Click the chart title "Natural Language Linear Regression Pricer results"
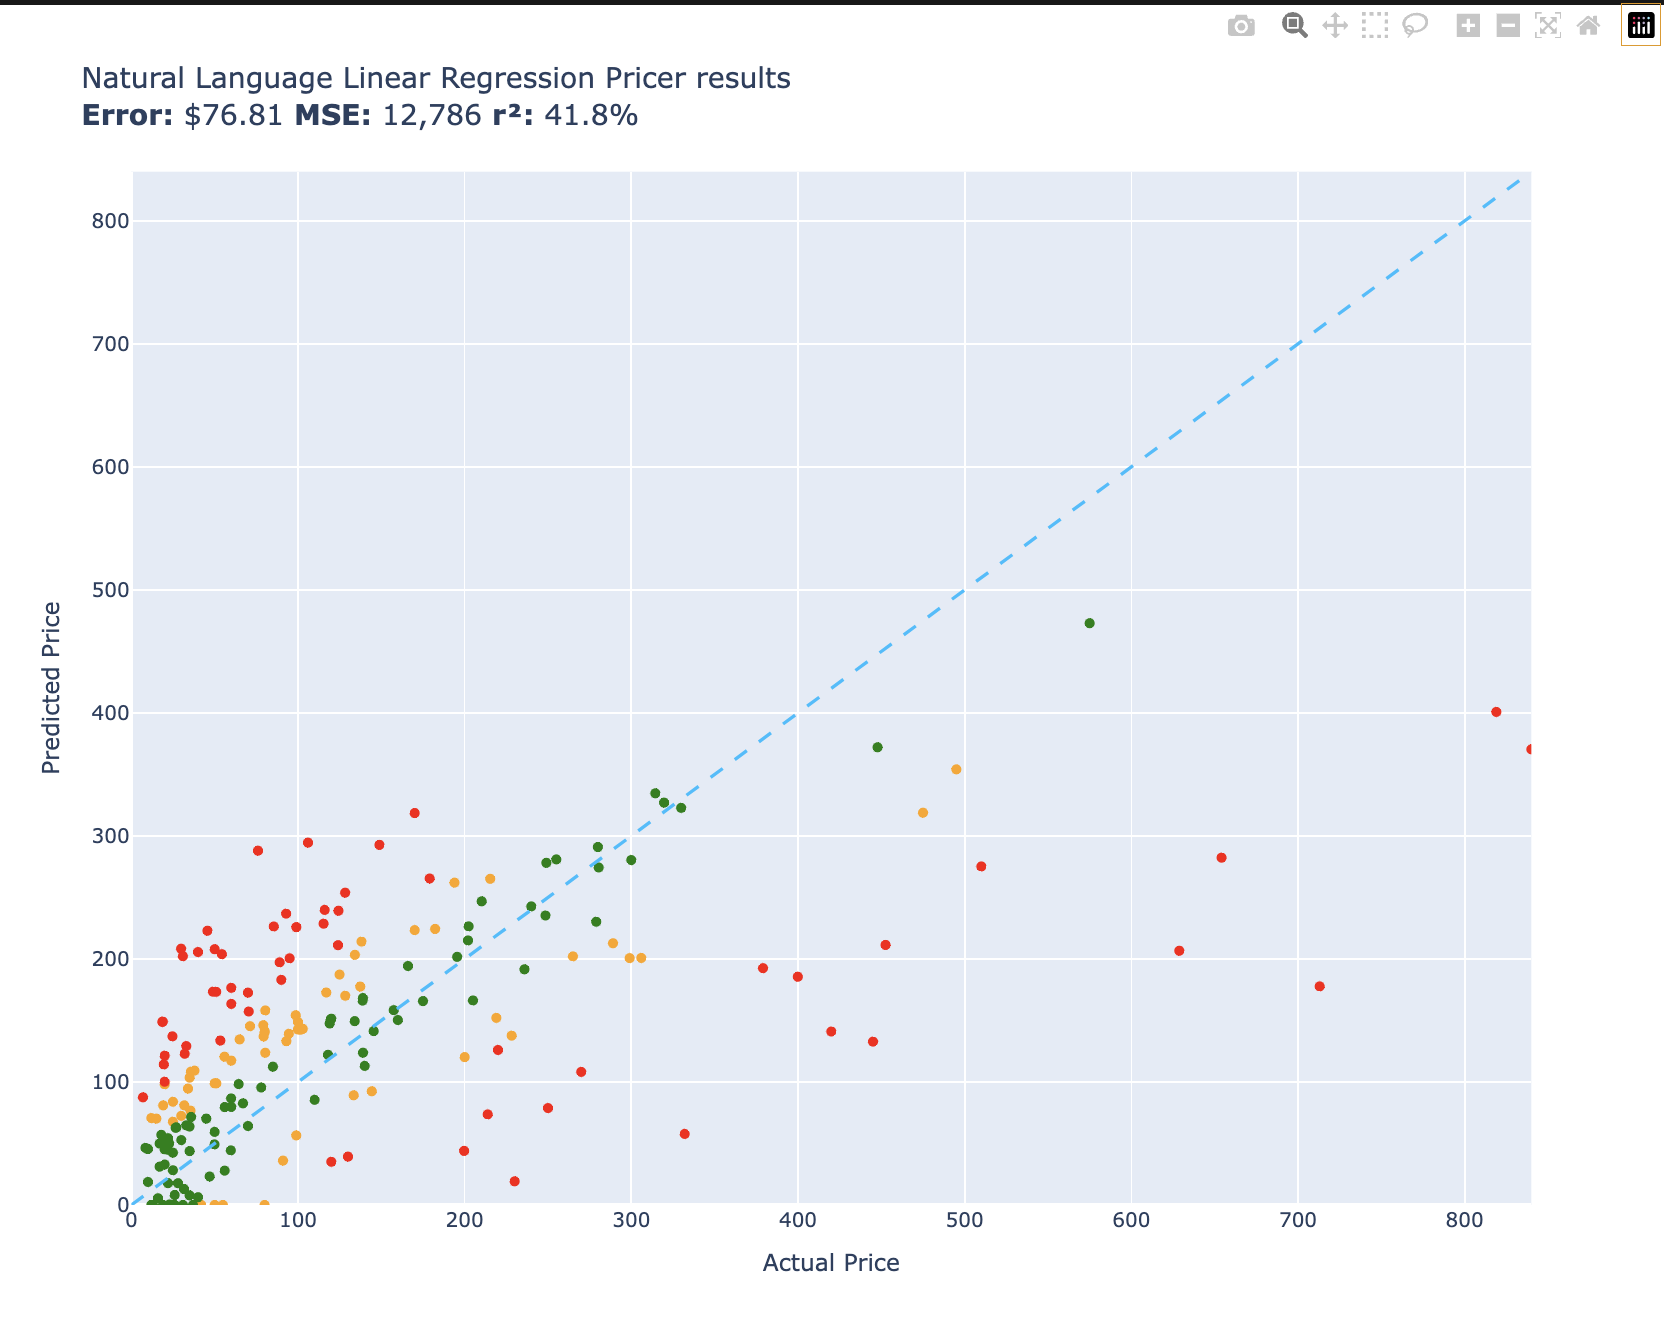The height and width of the screenshot is (1324, 1664). pyautogui.click(x=436, y=78)
